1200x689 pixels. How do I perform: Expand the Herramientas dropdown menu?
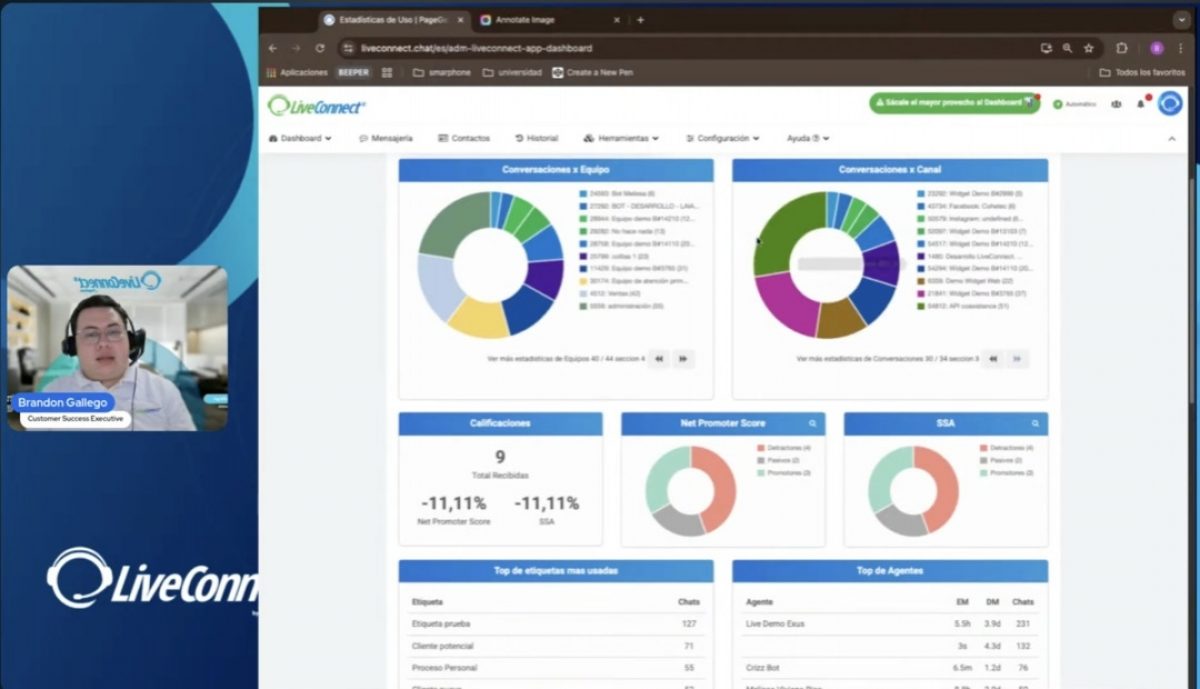pos(621,138)
